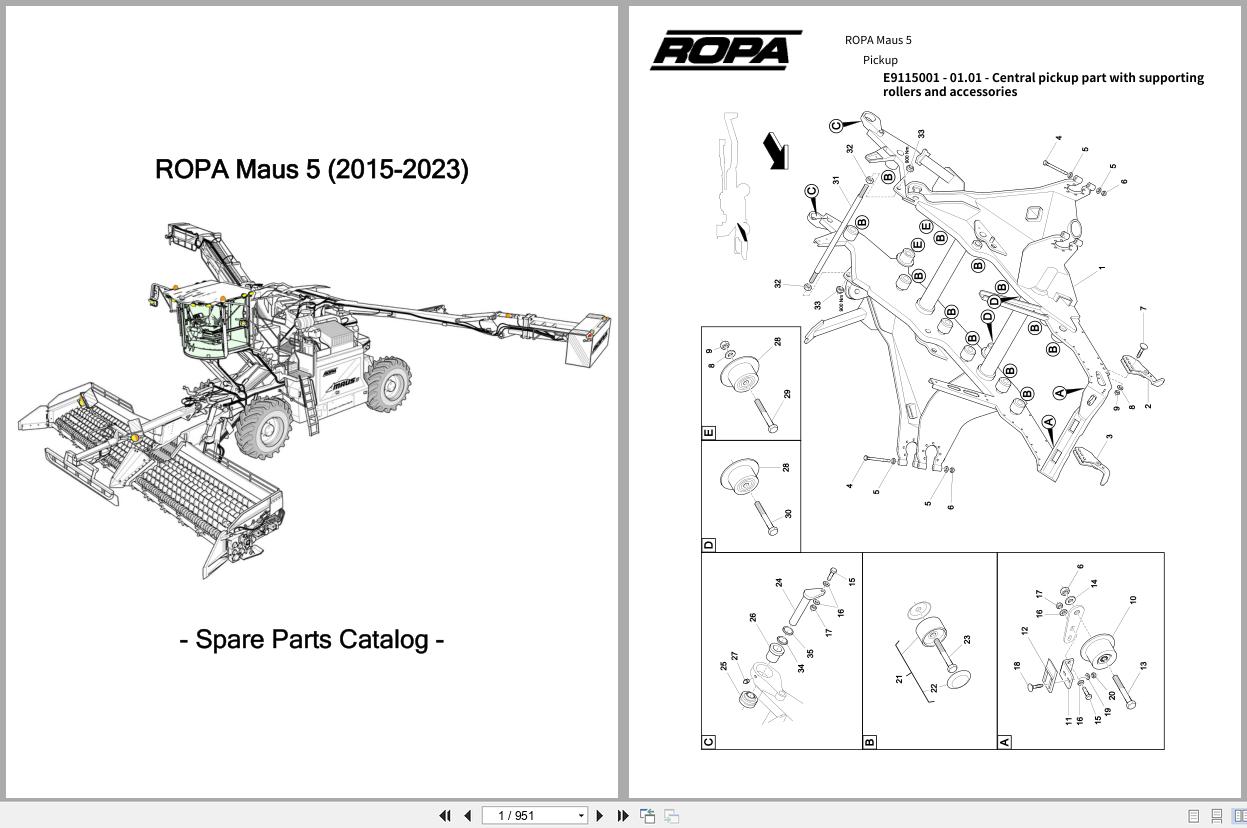Click the title ROPA Maus 5 (2015-2023)
Screen dimensions: 1247x828
312,169
